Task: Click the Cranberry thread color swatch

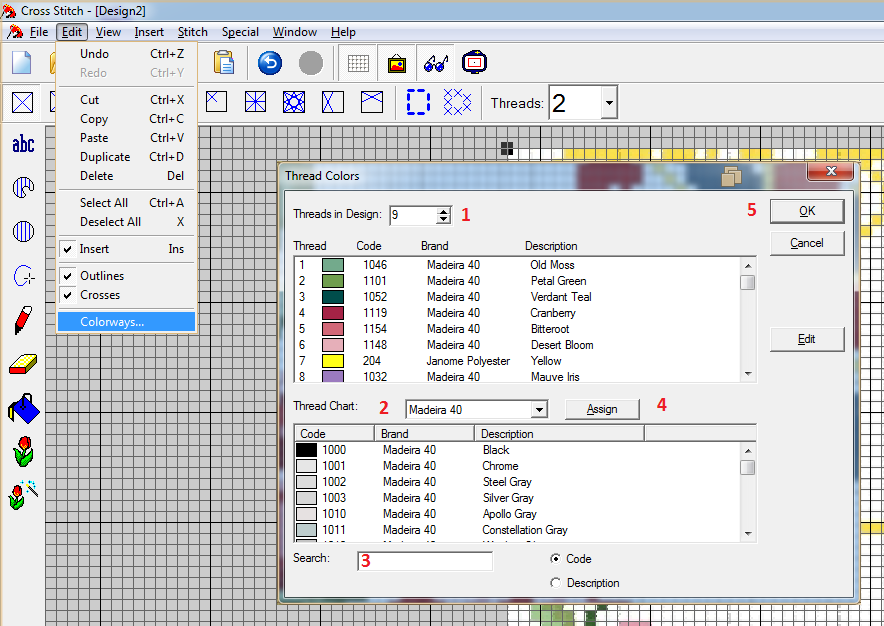Action: [333, 313]
